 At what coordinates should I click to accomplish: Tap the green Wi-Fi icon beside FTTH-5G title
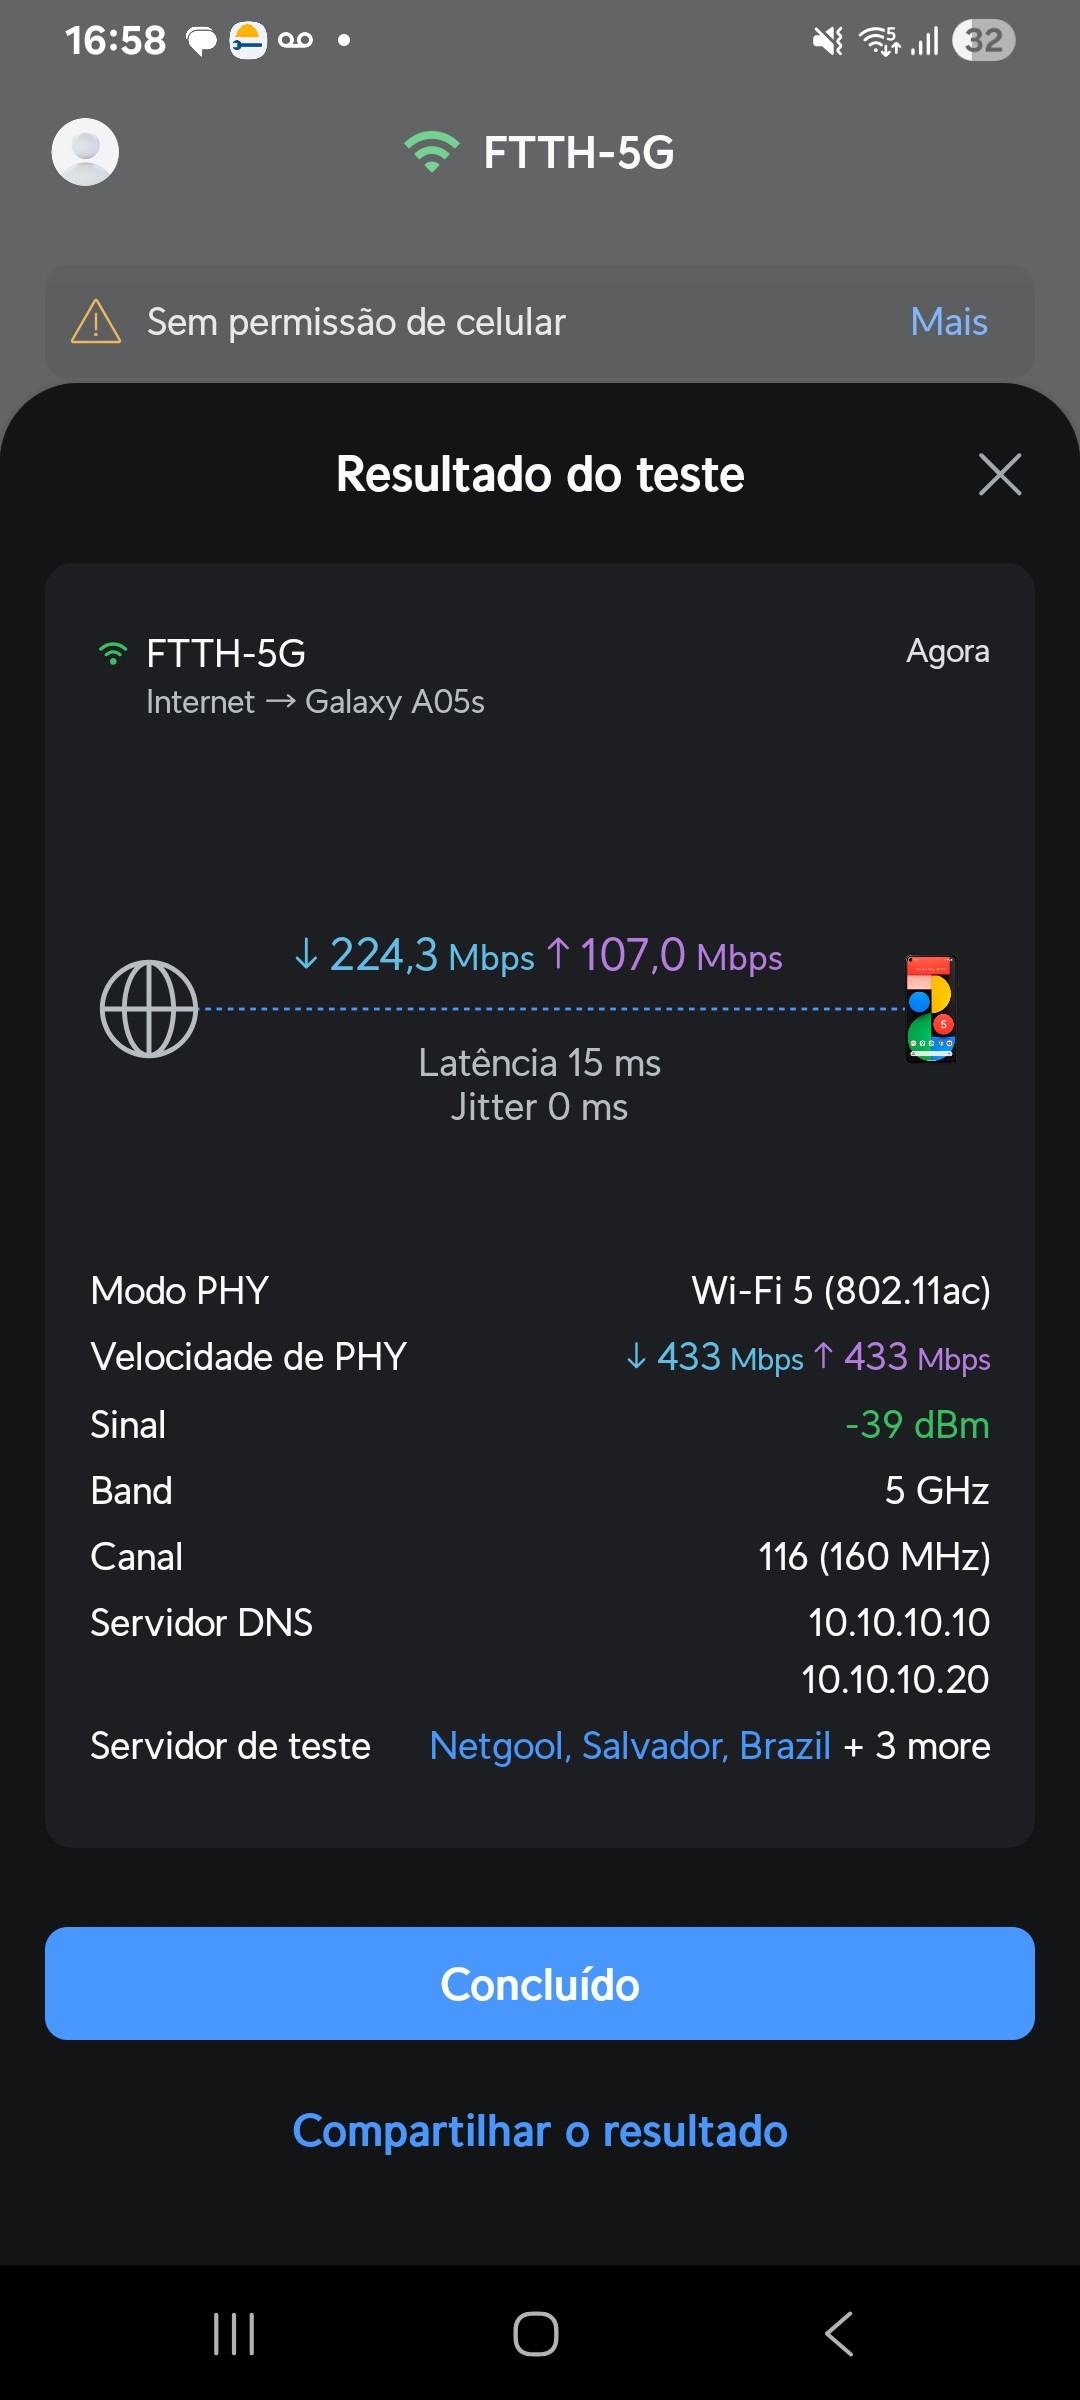click(x=431, y=152)
